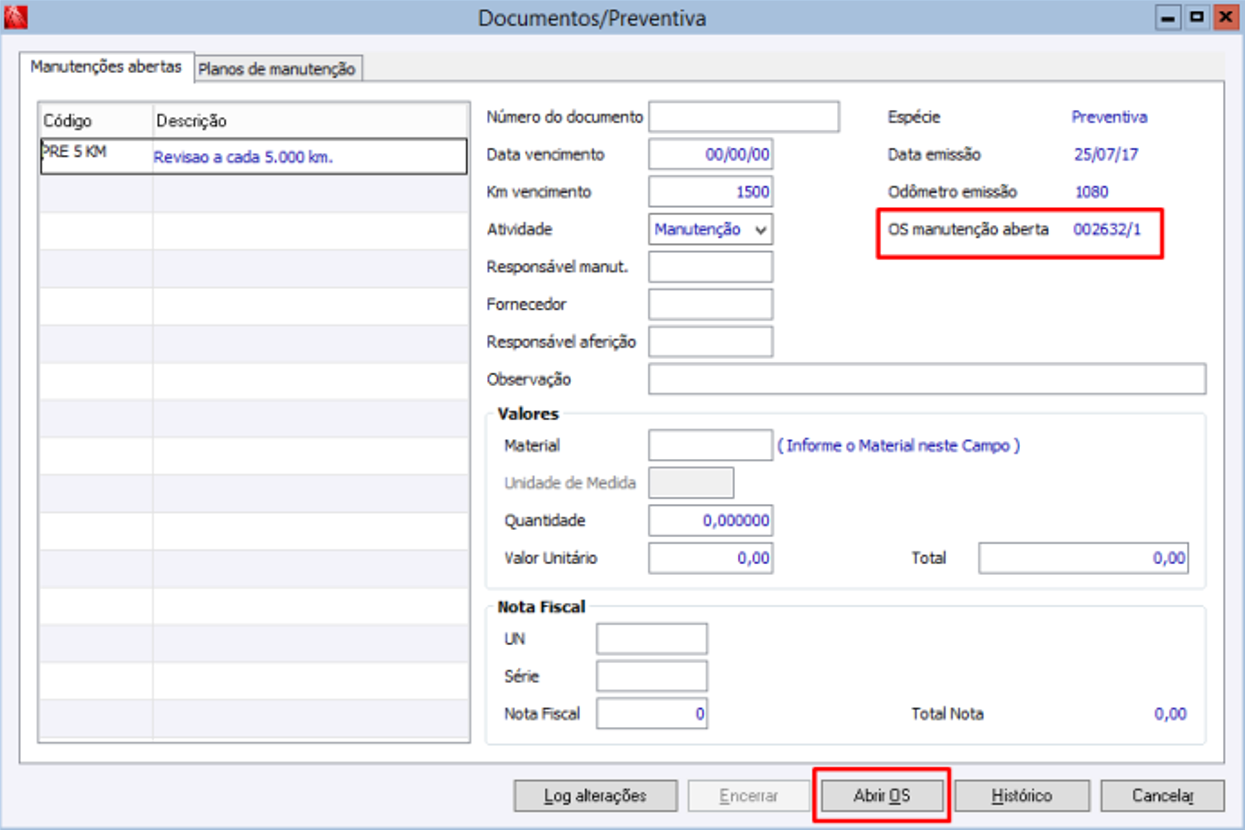Click the Descrição column header

pos(310,121)
